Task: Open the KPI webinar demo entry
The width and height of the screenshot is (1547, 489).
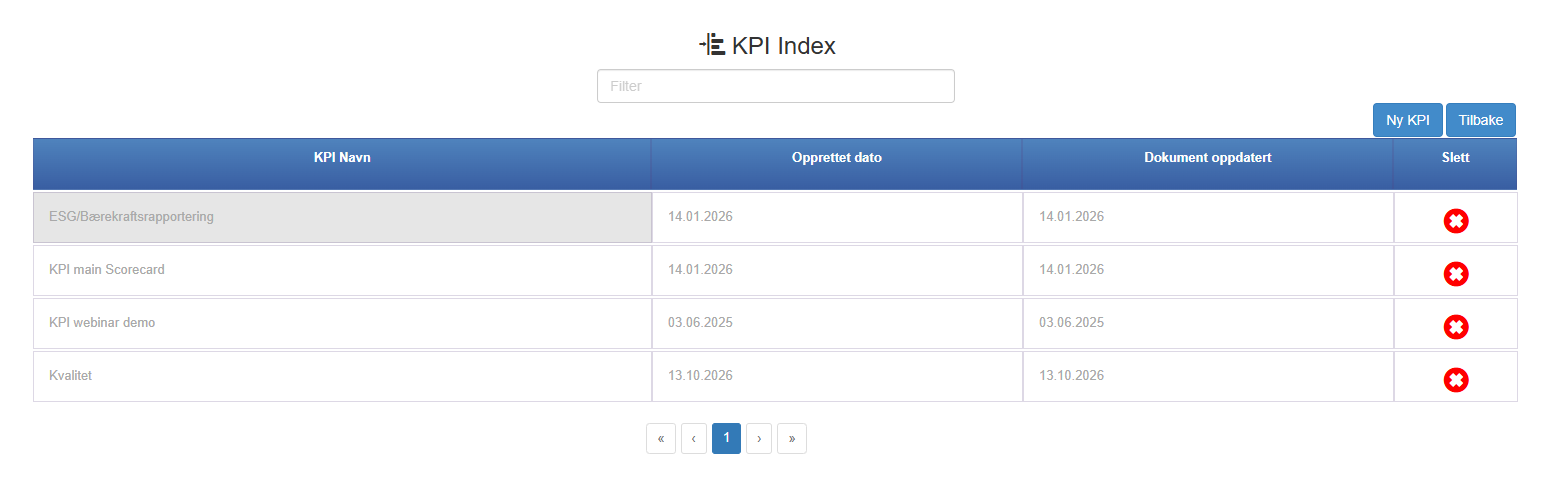Action: (342, 323)
